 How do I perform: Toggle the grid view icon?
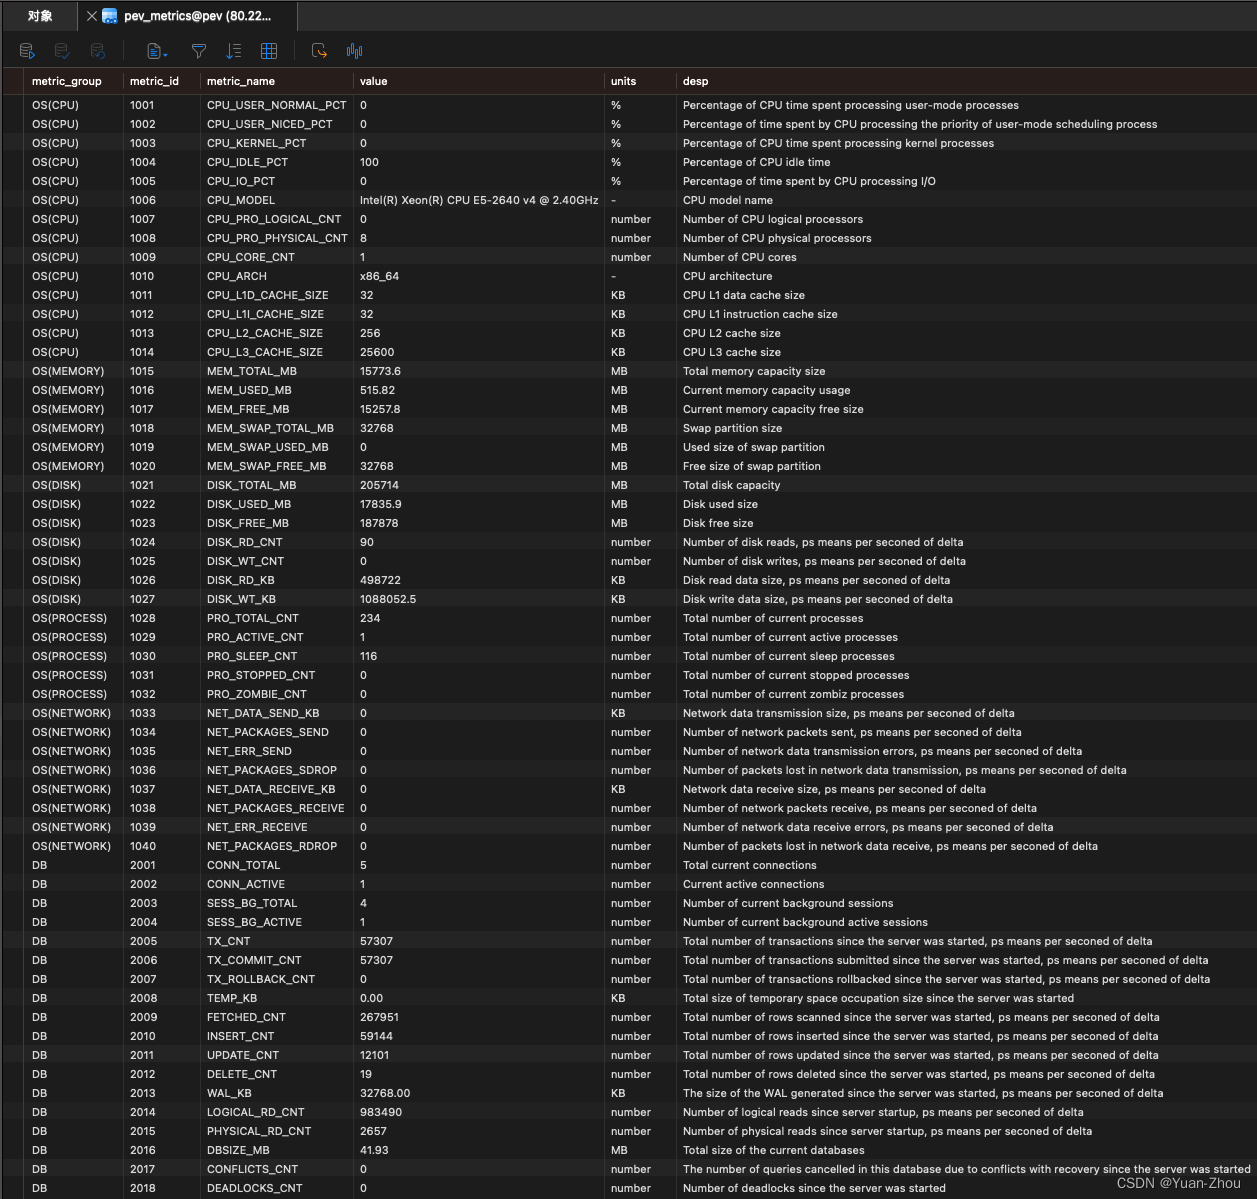click(x=268, y=50)
